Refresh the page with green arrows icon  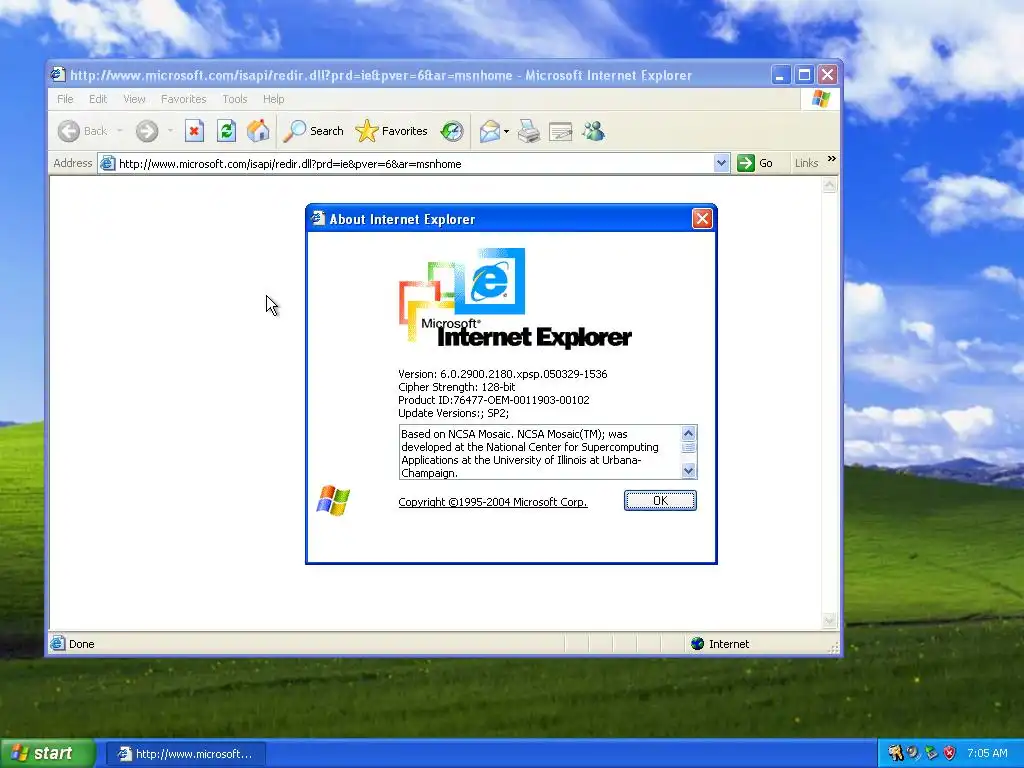tap(226, 131)
